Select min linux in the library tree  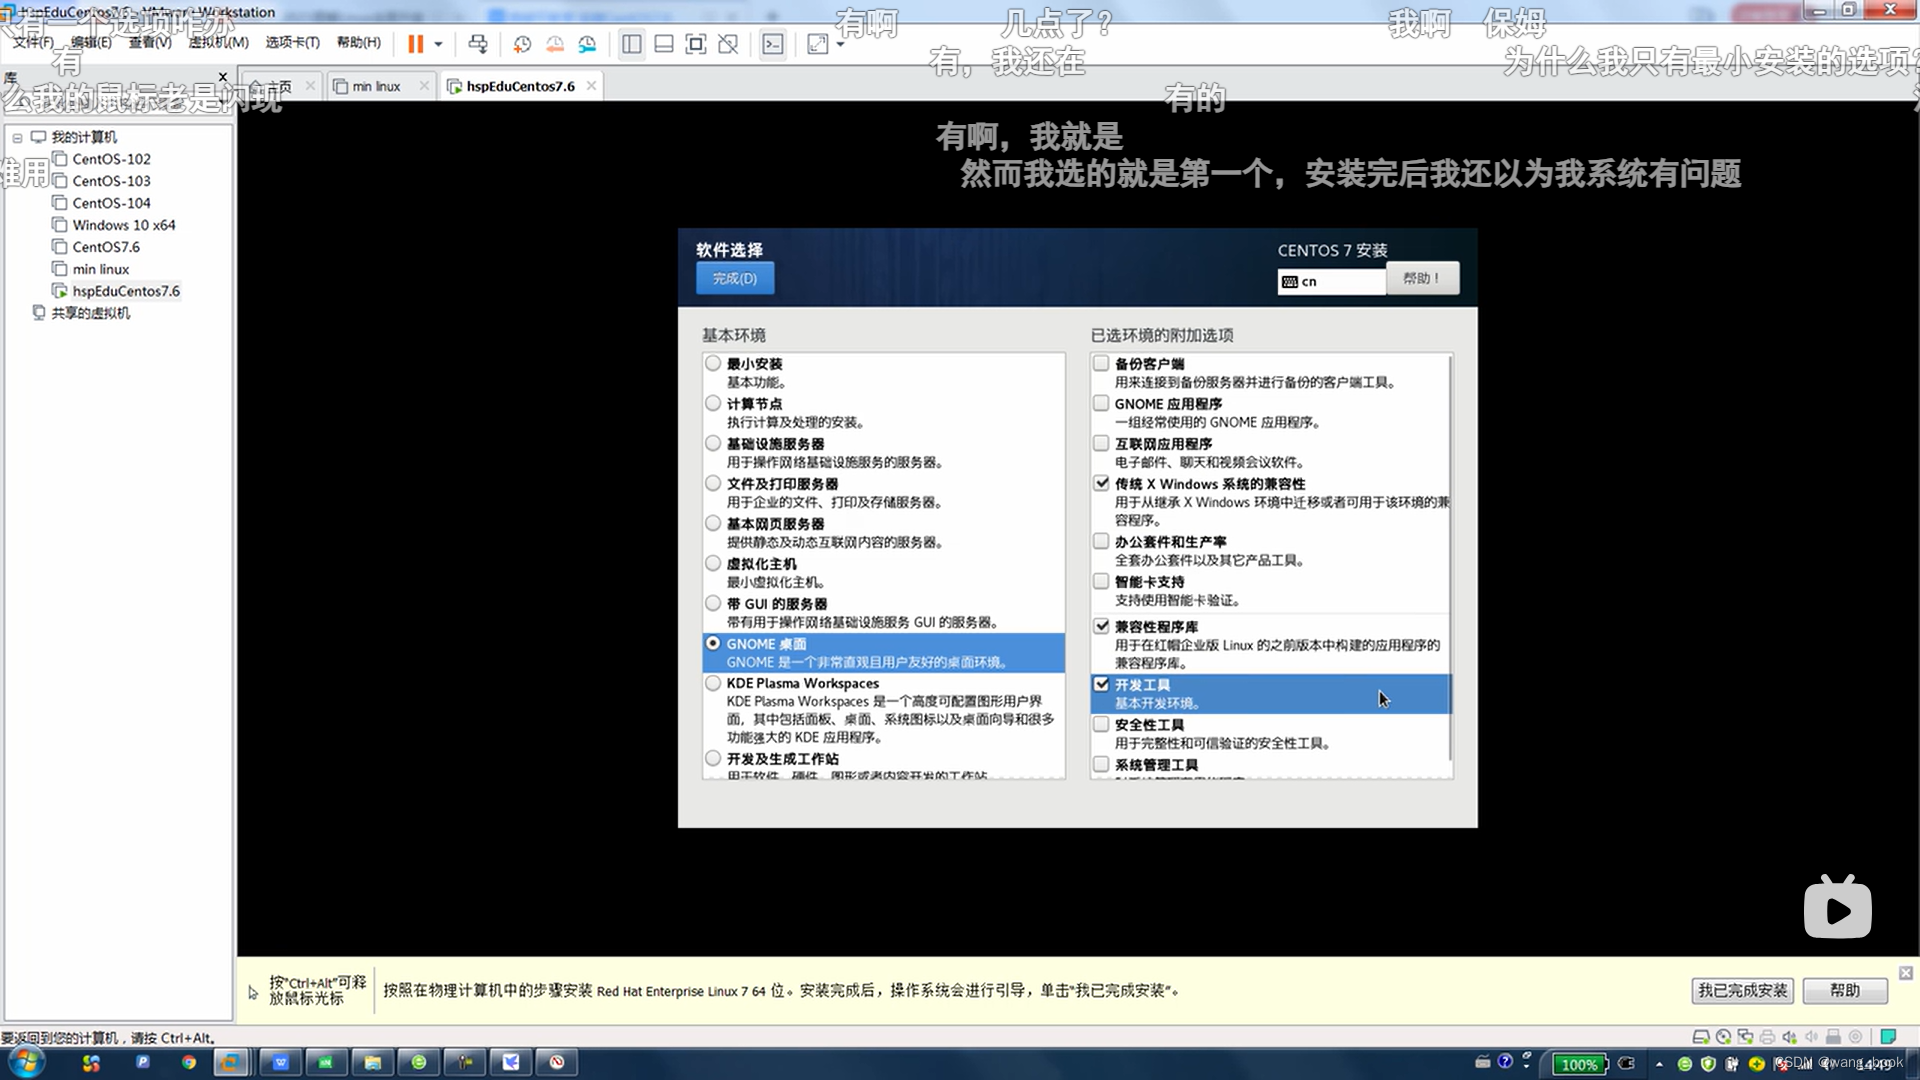pyautogui.click(x=100, y=269)
